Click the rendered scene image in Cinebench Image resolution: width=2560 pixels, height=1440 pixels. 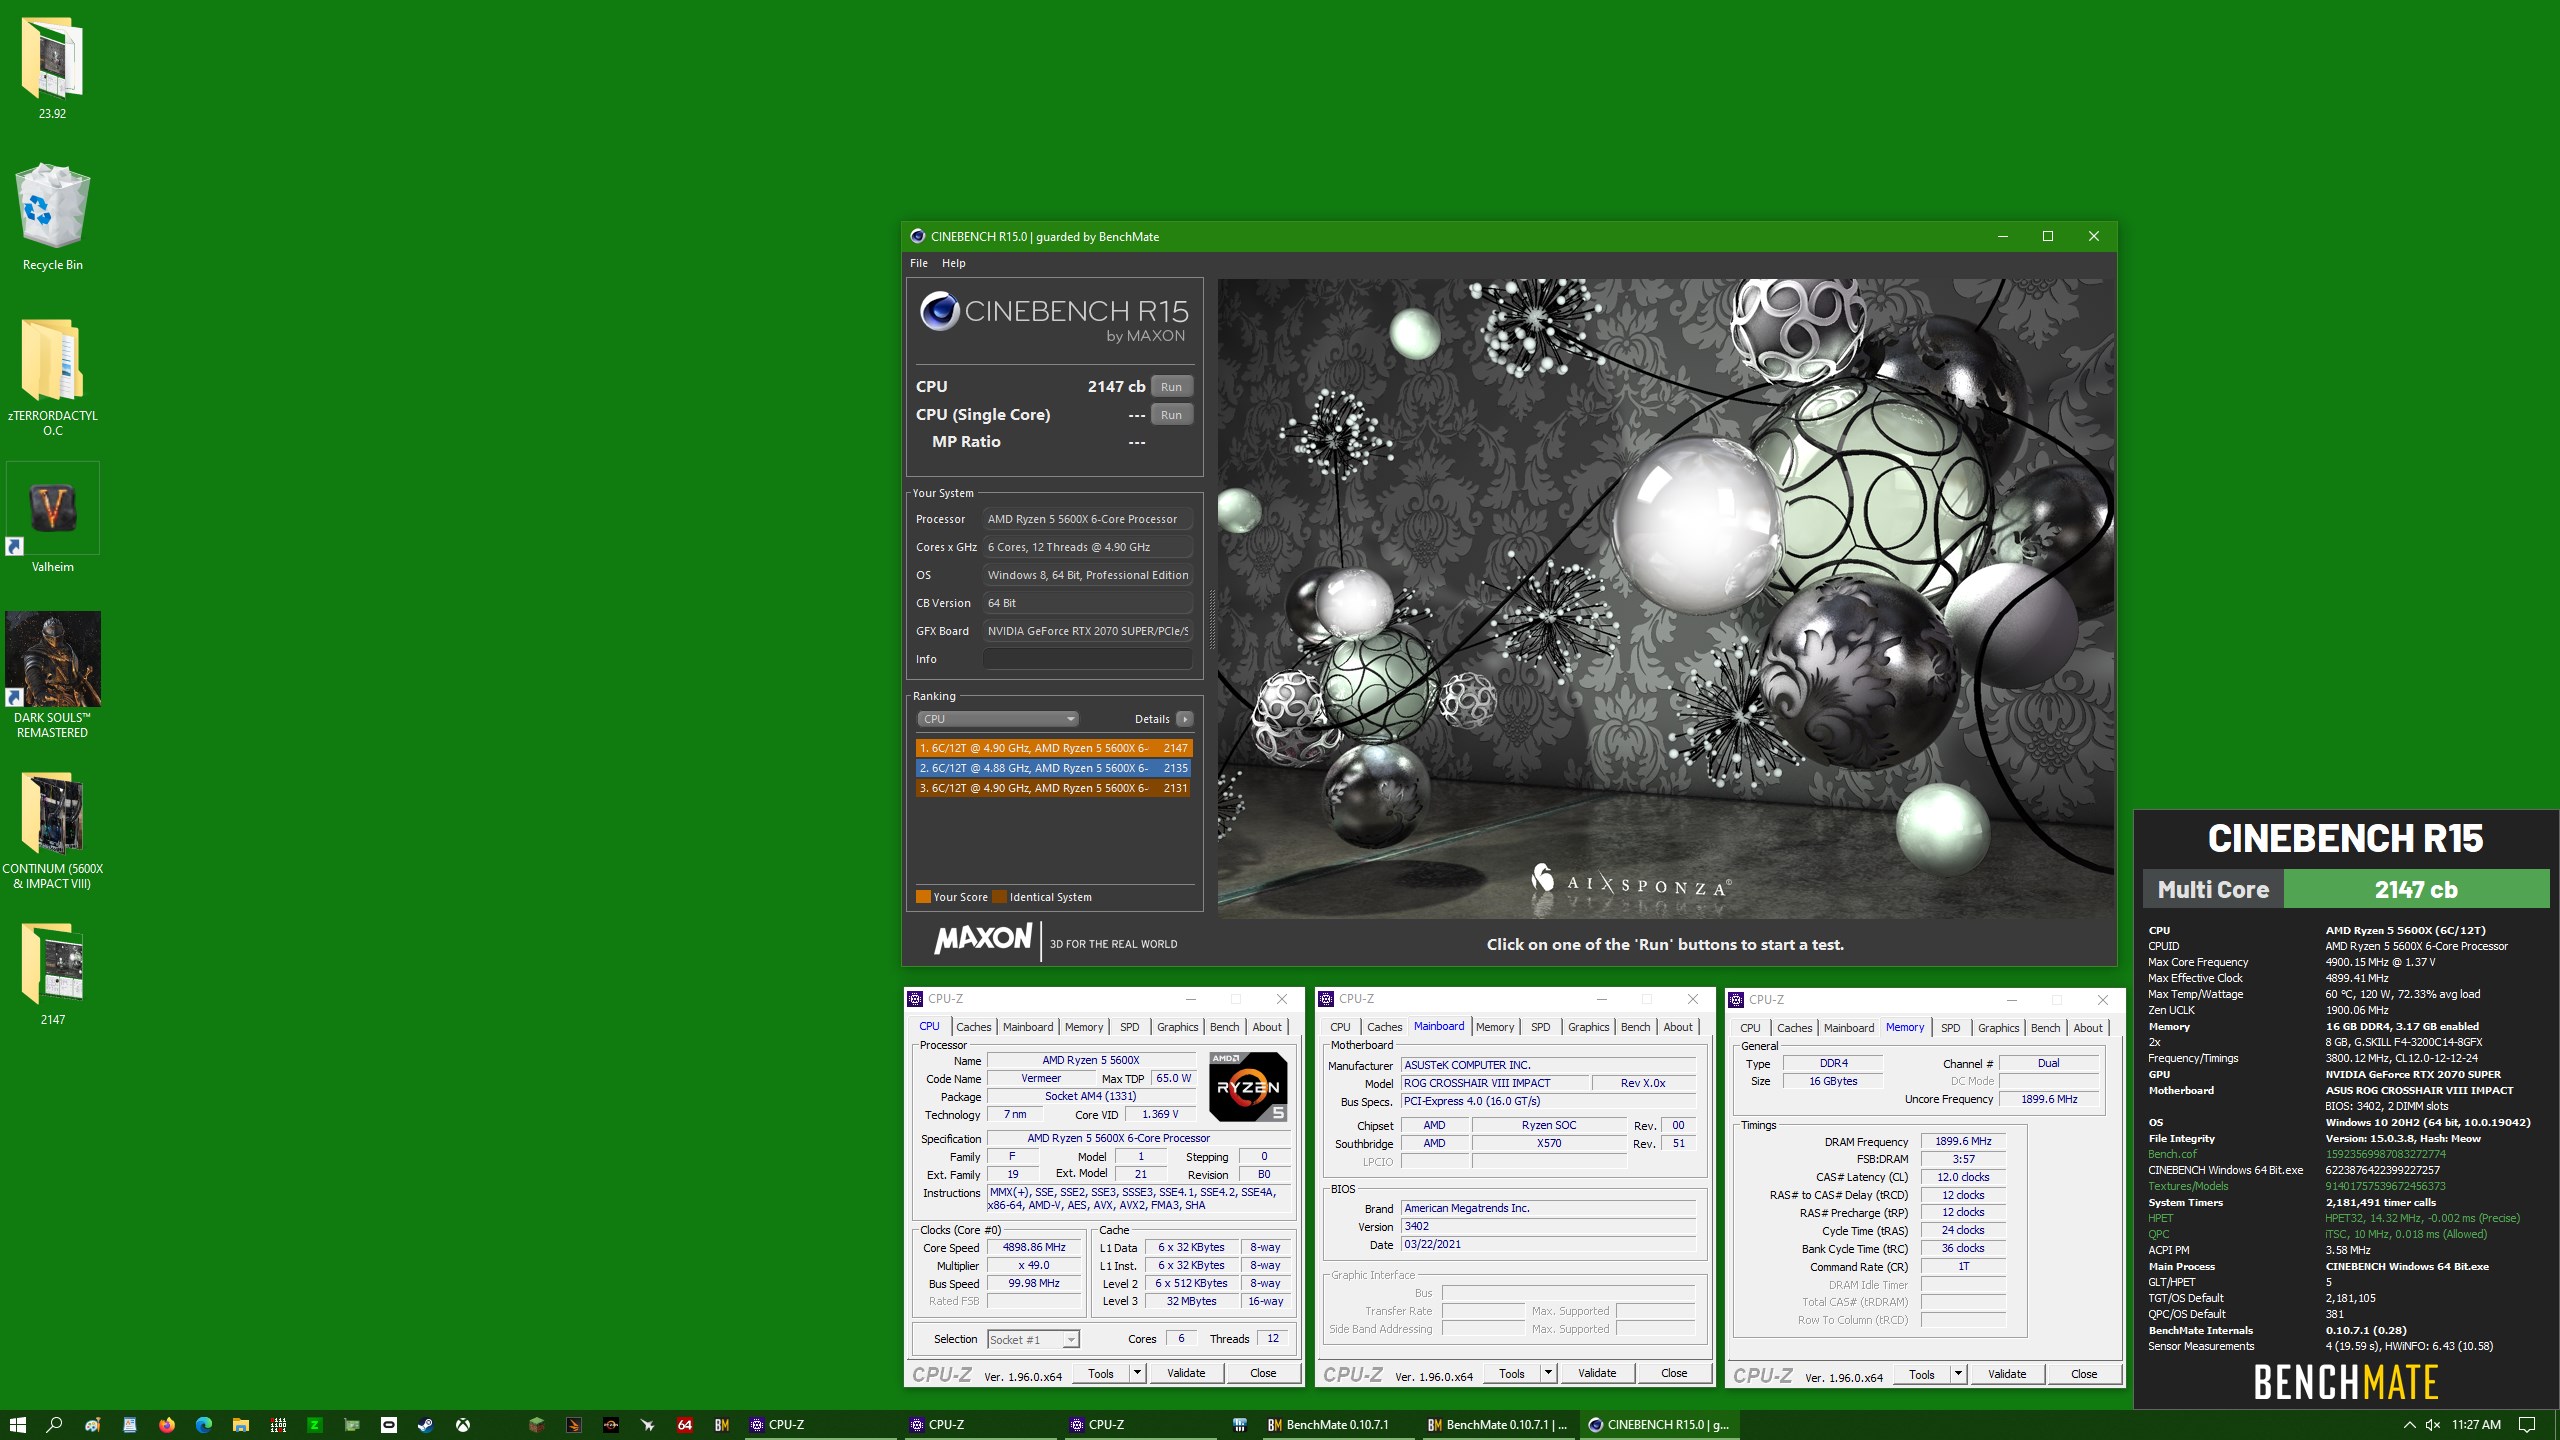pyautogui.click(x=1665, y=598)
